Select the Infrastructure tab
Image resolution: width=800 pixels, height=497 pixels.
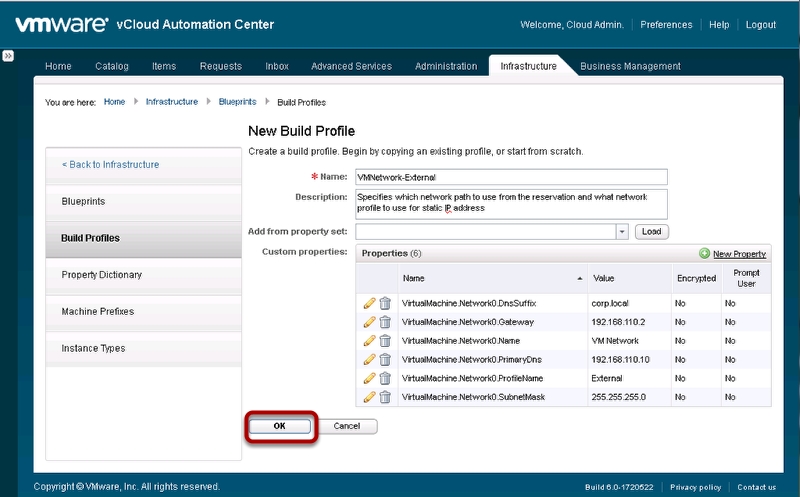click(x=529, y=66)
